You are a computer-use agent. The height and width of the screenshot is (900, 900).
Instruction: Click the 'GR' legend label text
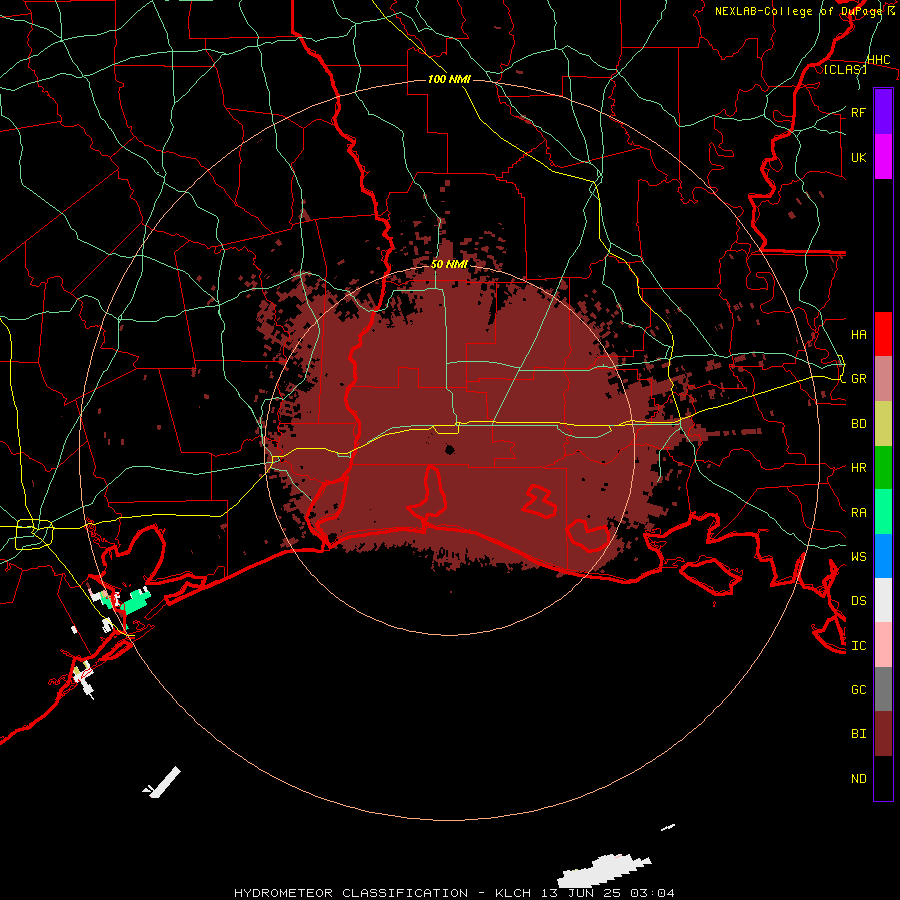[858, 379]
